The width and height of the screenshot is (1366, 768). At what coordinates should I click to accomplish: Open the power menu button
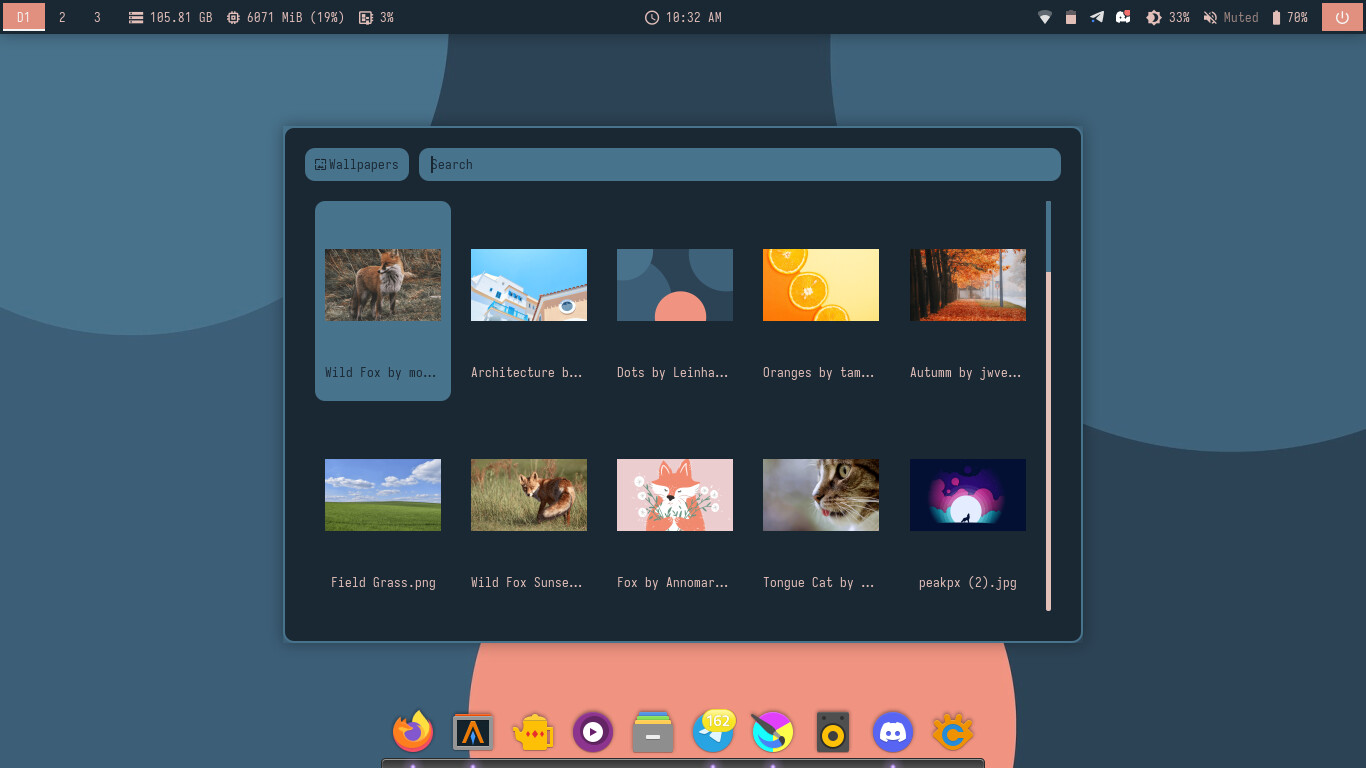tap(1342, 17)
